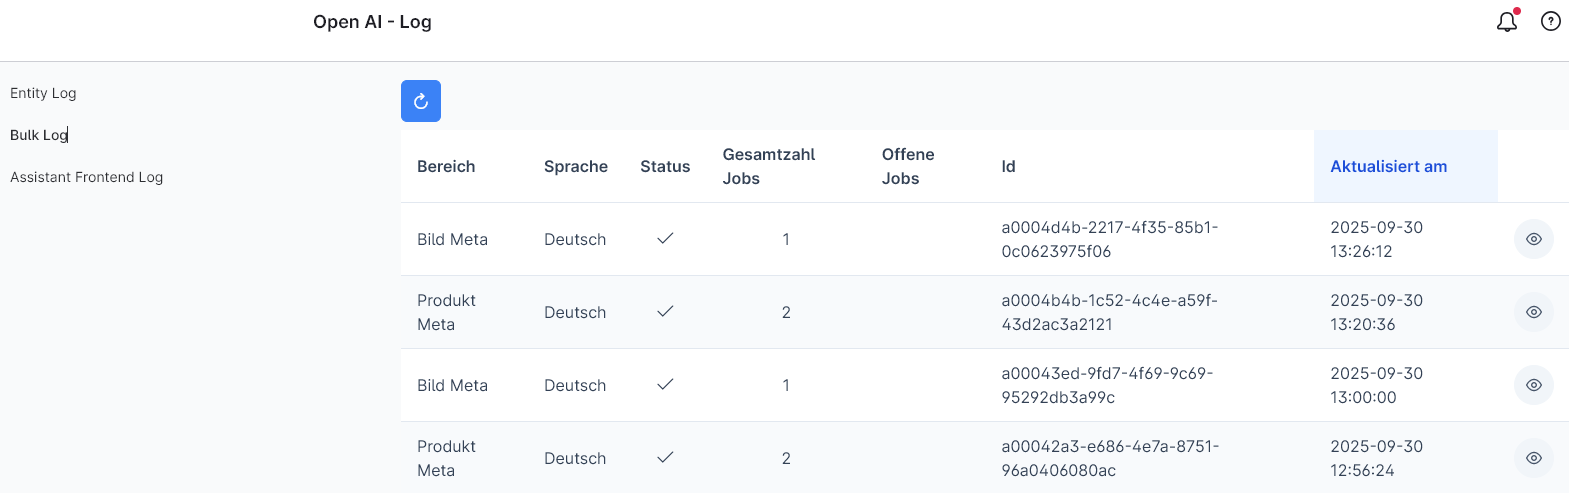View details of job updated 13:20:36

(1533, 312)
